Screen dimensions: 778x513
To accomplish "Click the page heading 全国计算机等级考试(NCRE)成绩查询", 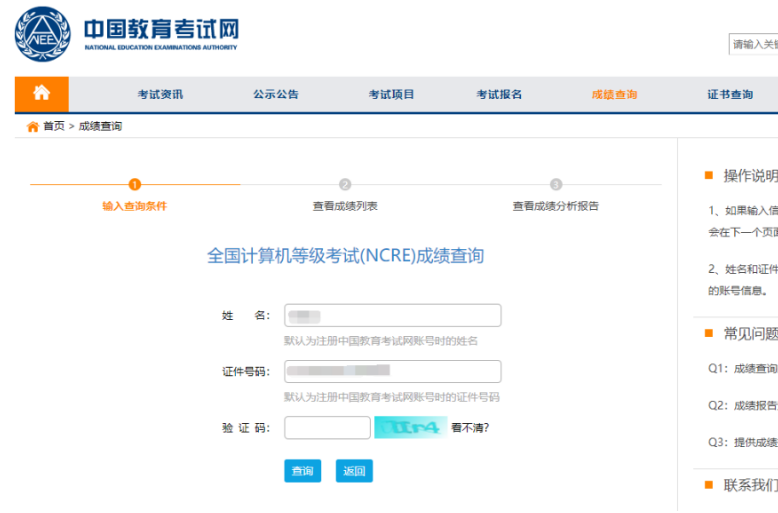I will click(x=345, y=256).
